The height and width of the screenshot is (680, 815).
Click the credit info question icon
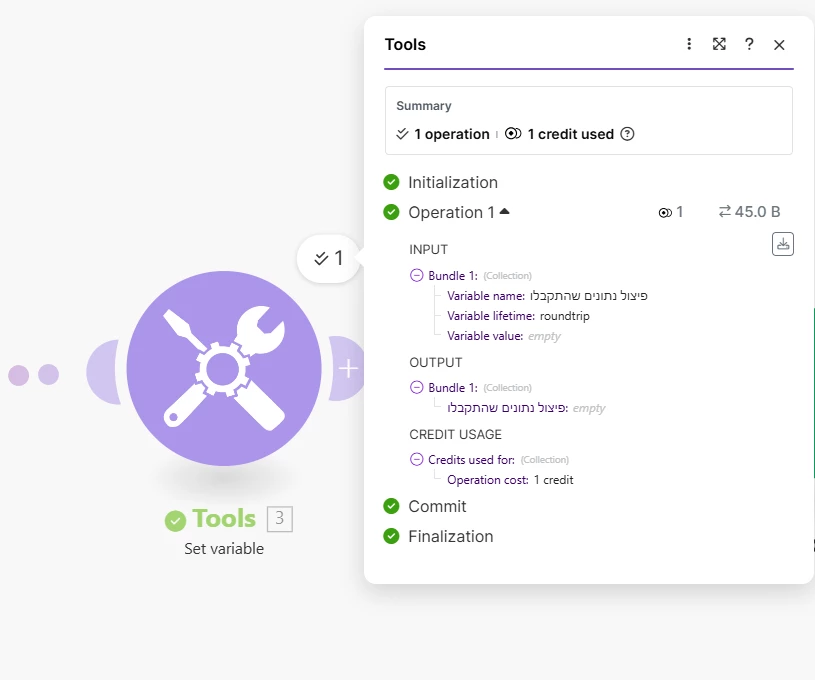(x=628, y=134)
